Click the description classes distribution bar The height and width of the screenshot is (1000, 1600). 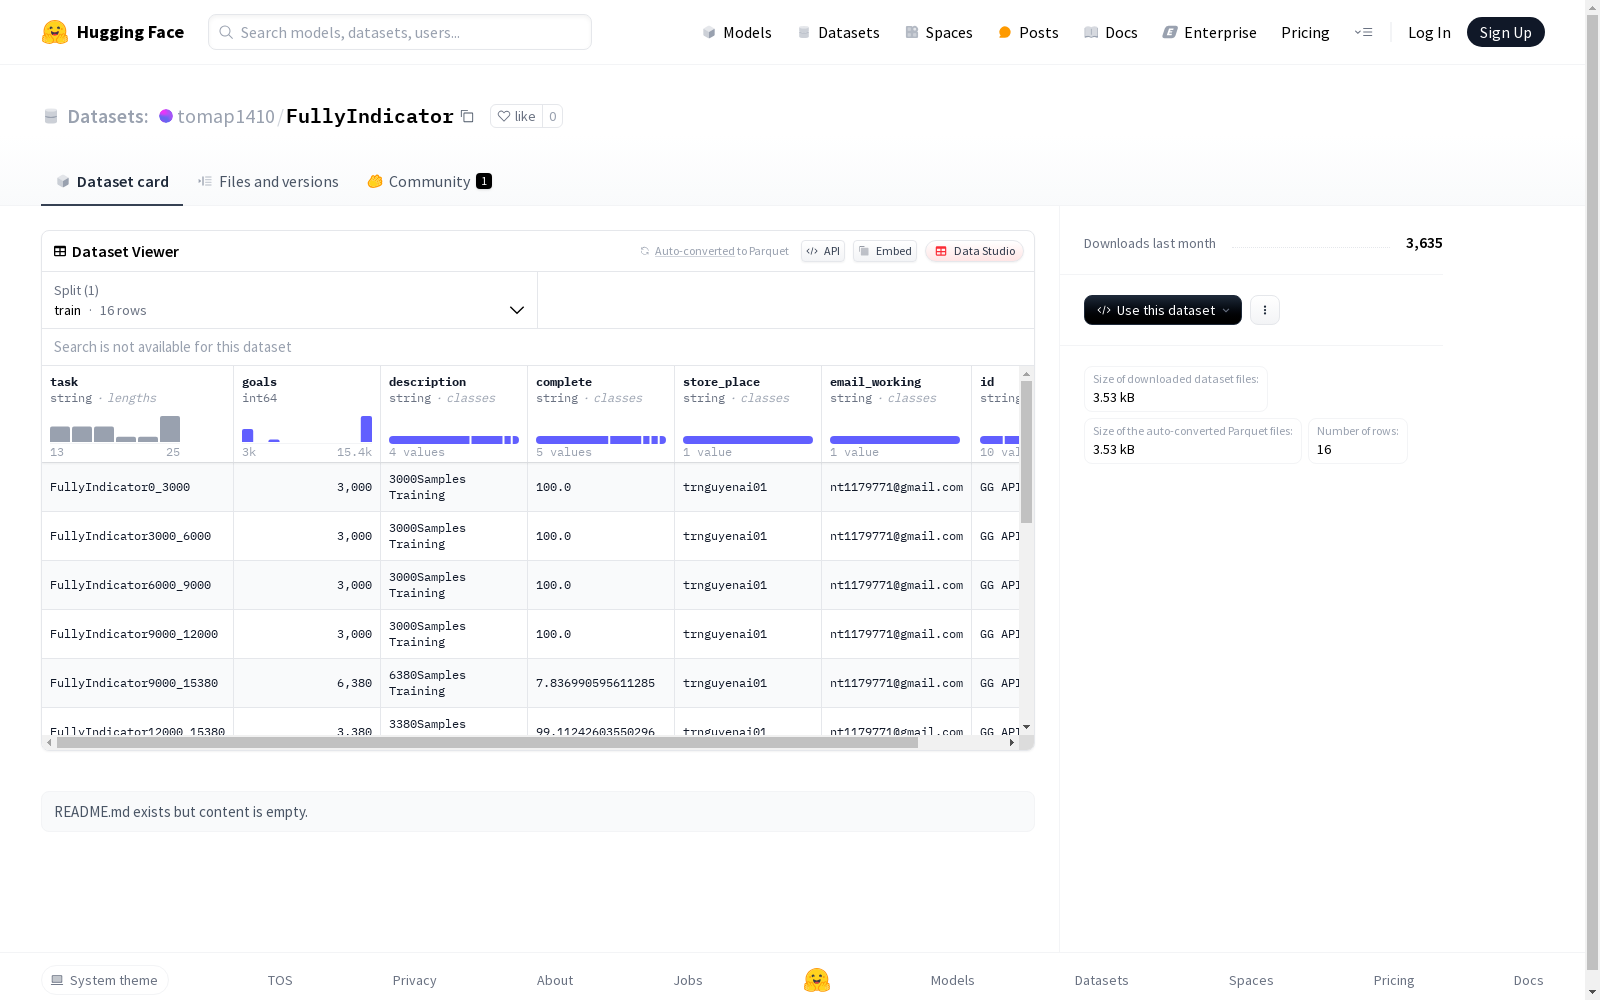click(454, 440)
